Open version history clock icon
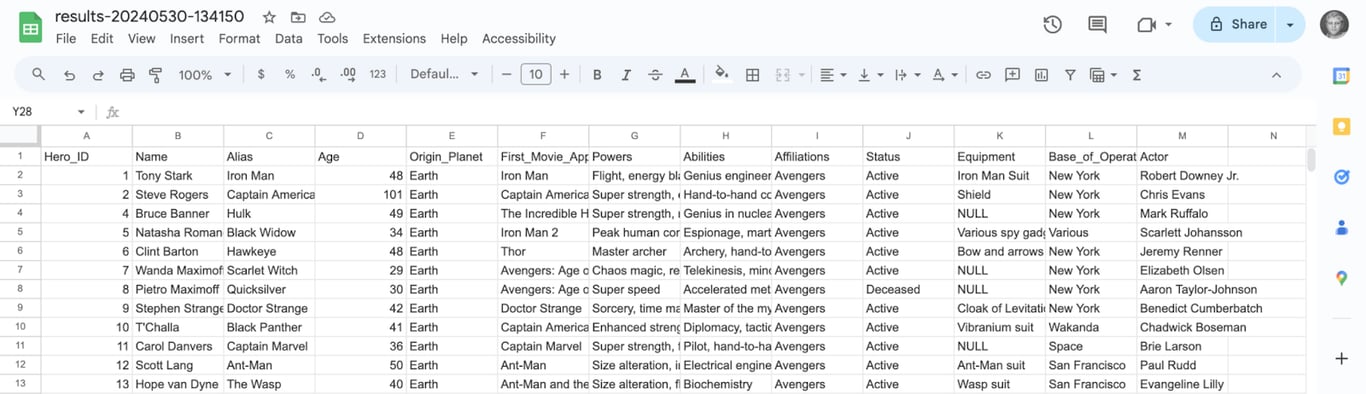 (1052, 24)
